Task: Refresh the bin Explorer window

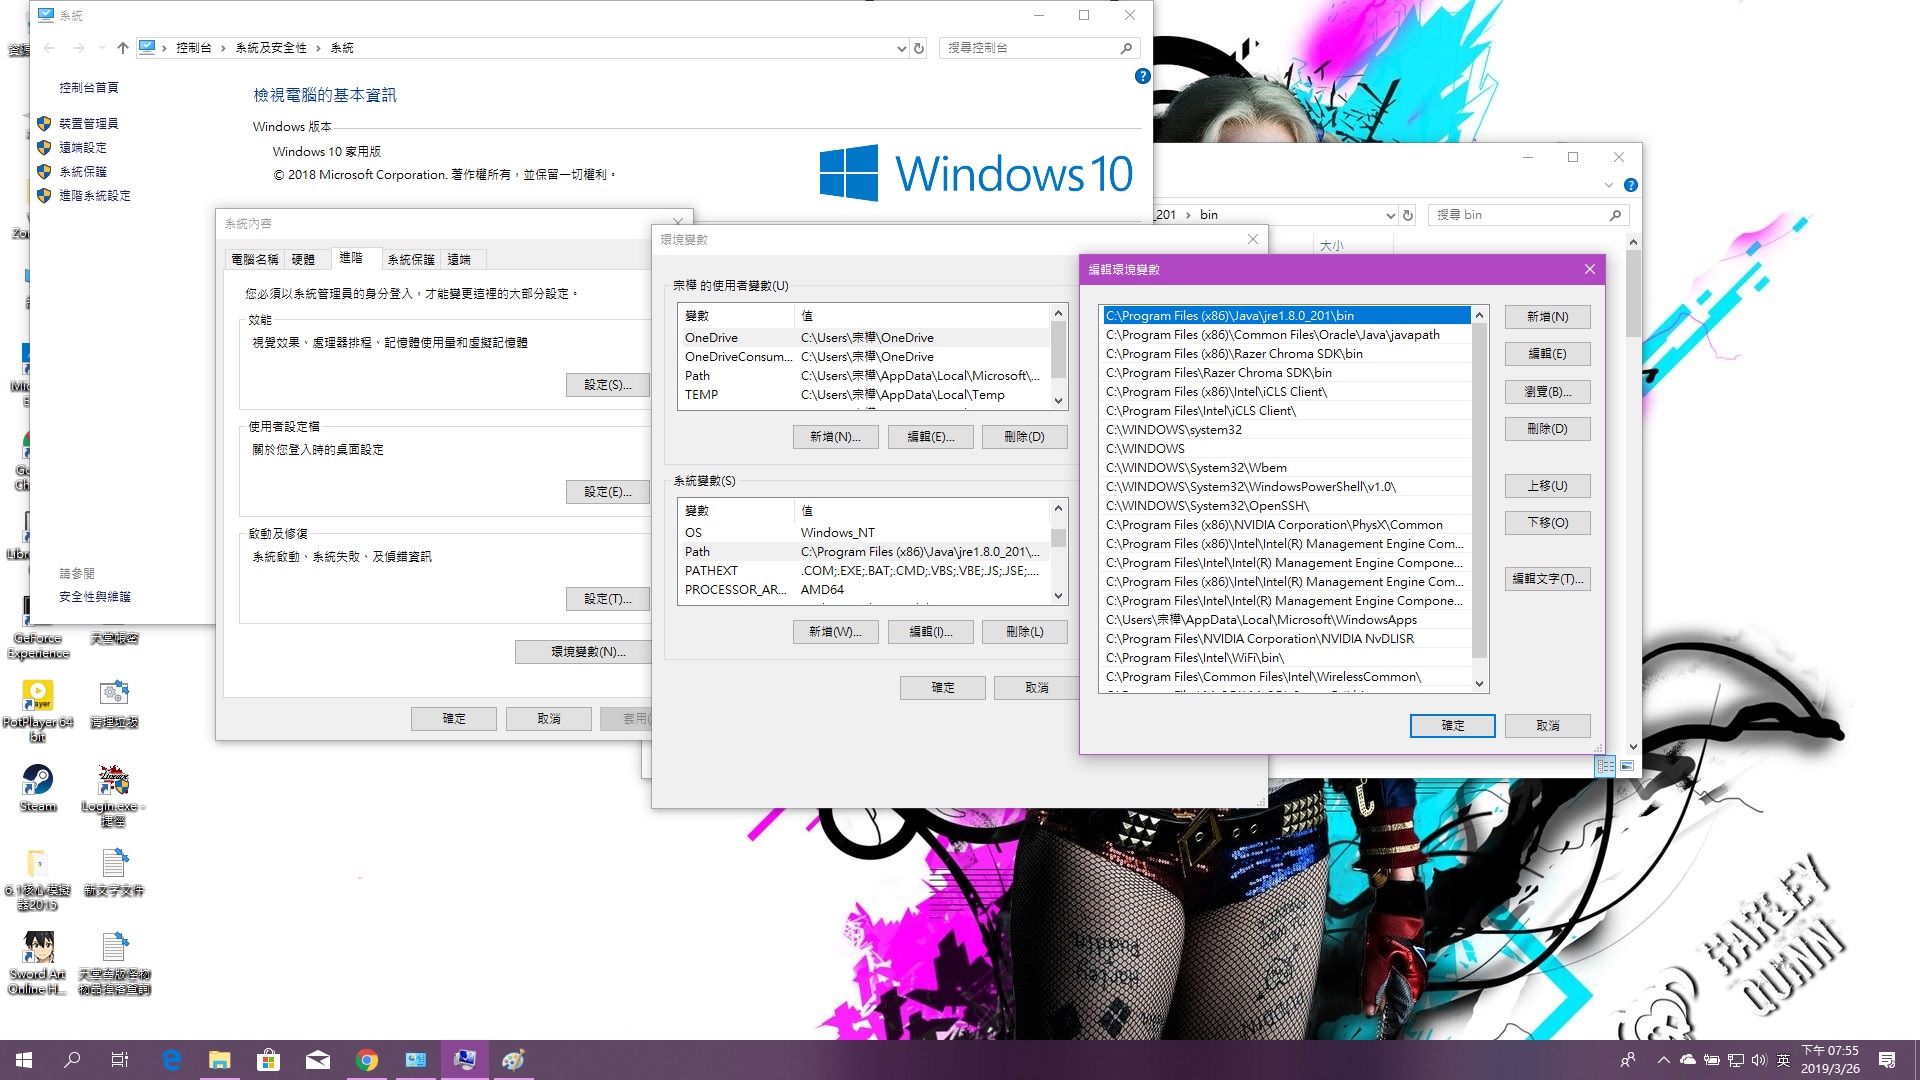Action: pyautogui.click(x=1408, y=215)
